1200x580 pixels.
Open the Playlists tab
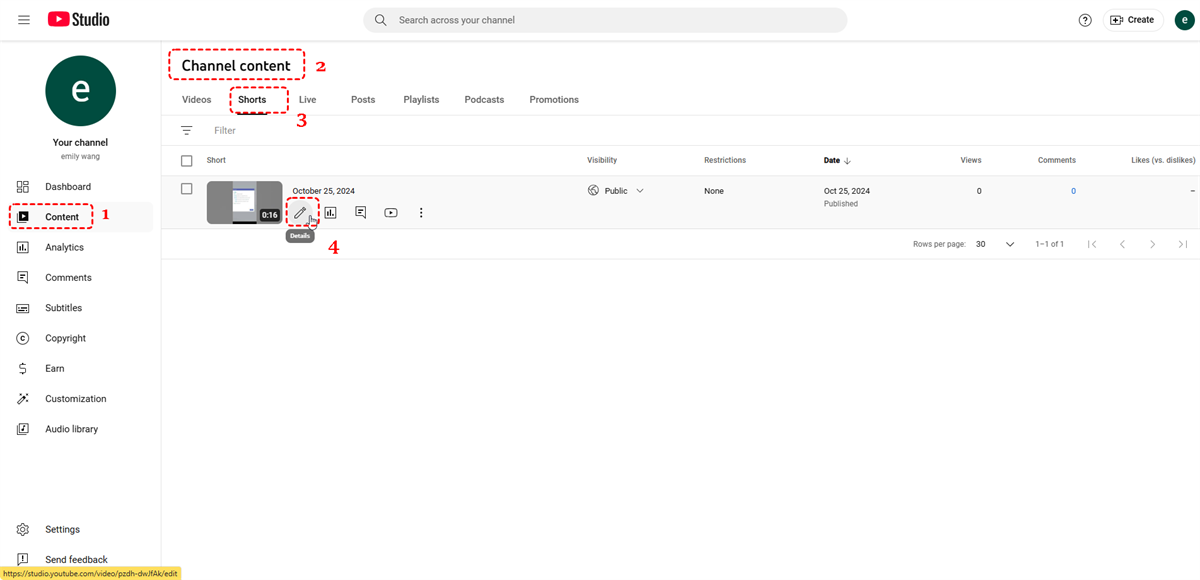tap(421, 100)
